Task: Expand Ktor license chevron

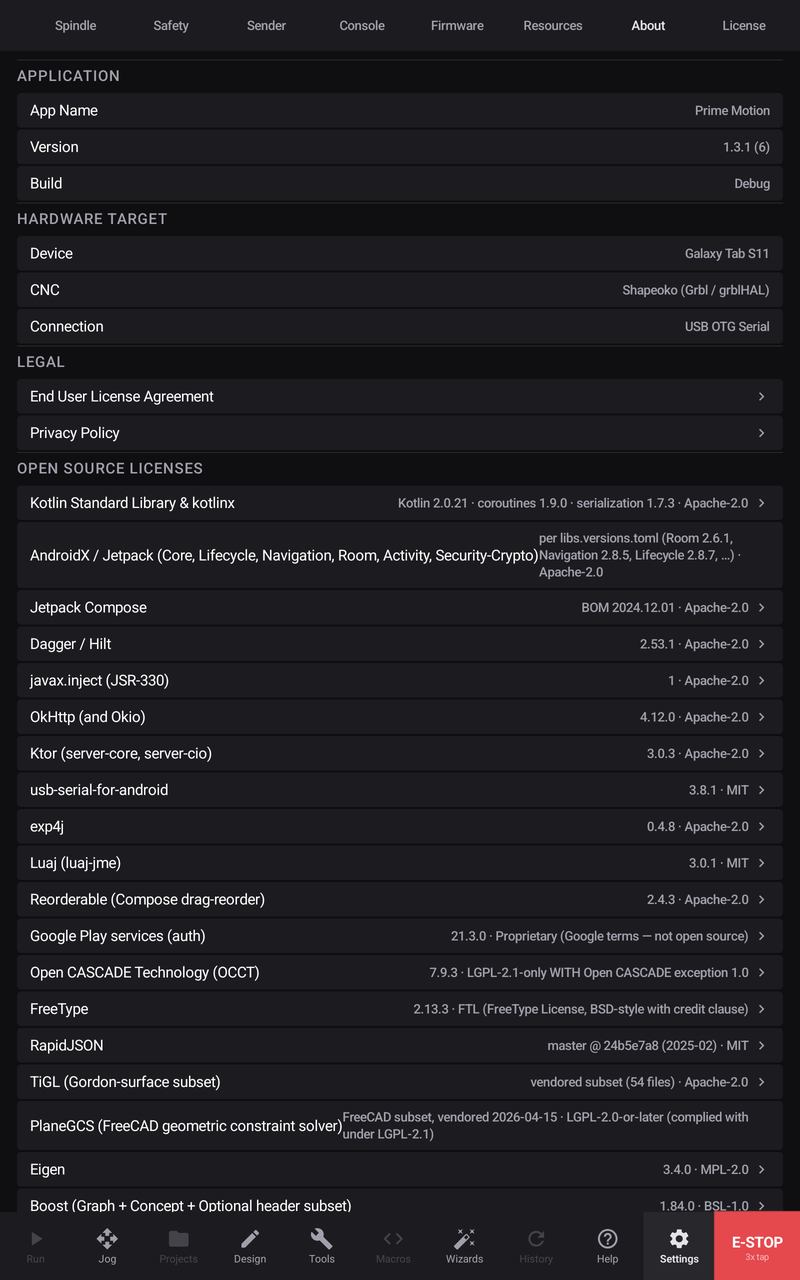Action: point(762,754)
